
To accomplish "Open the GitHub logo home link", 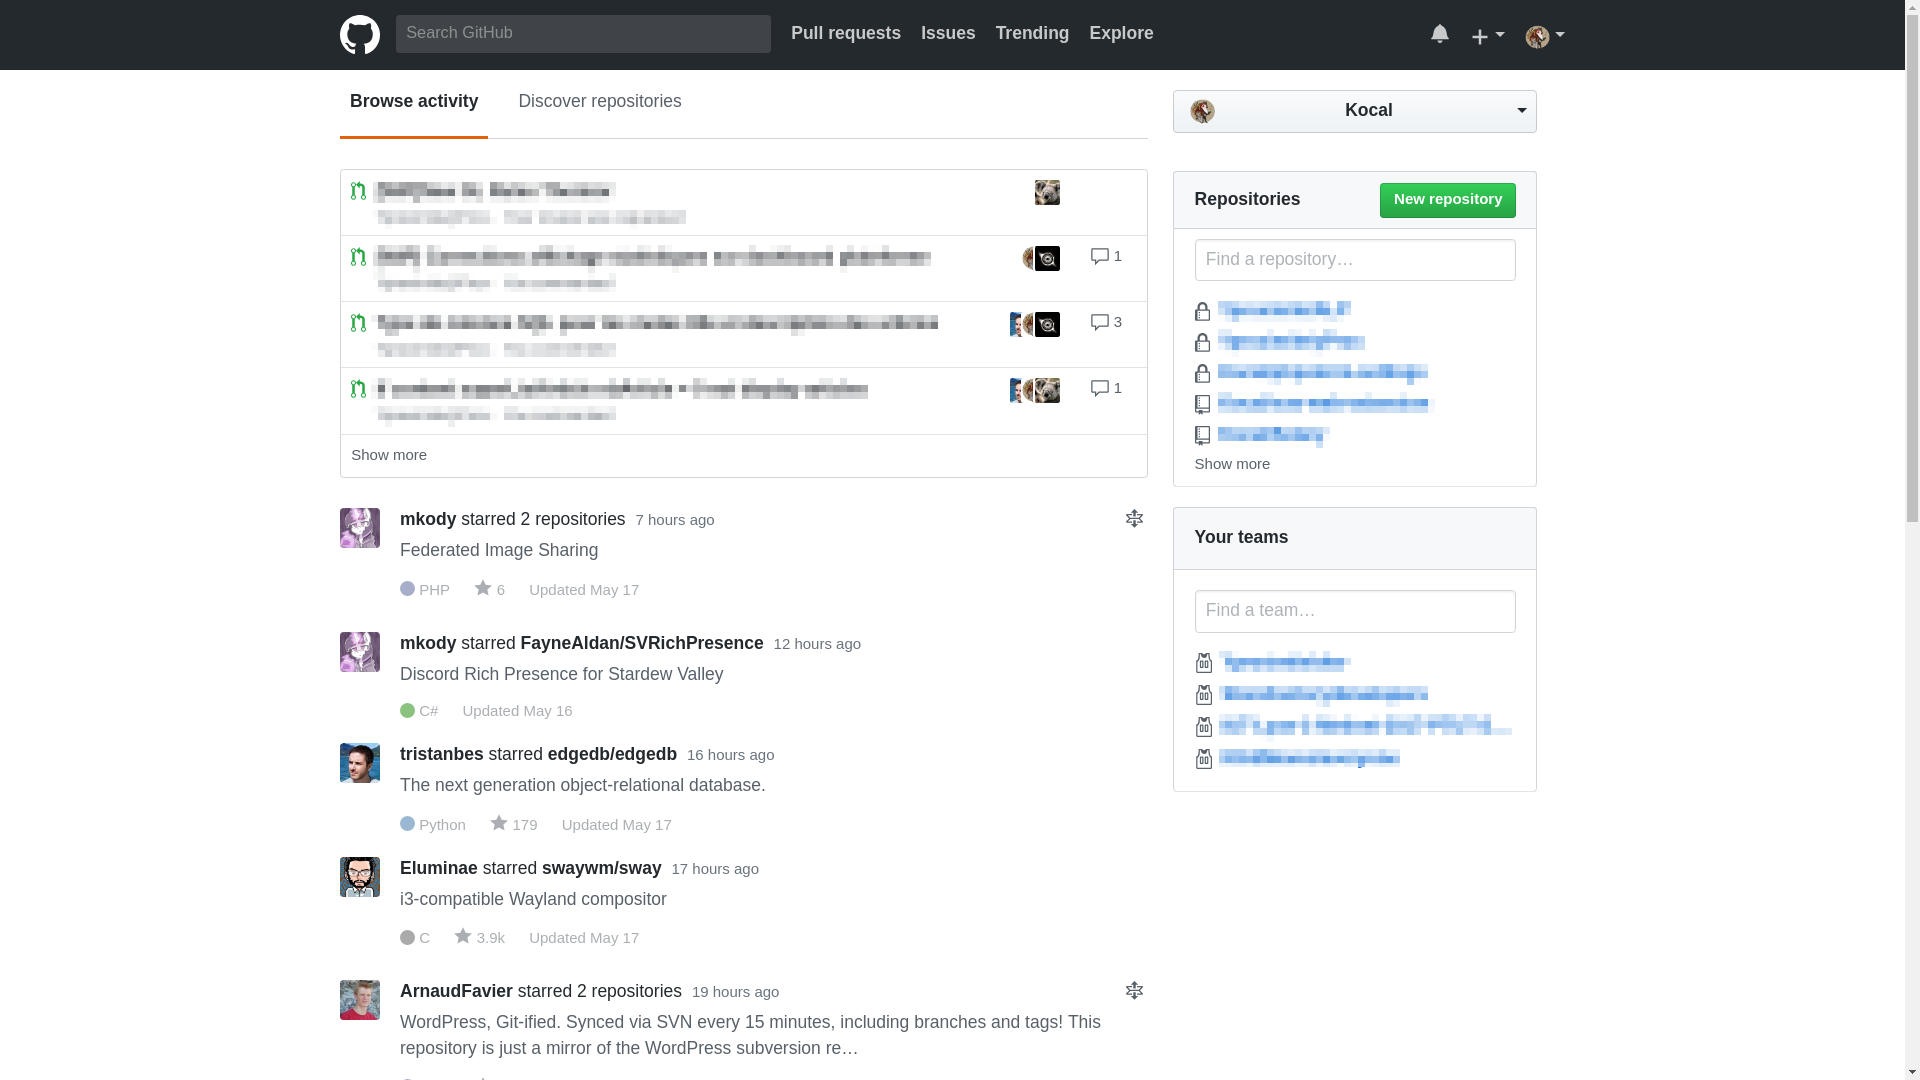I will [x=360, y=35].
